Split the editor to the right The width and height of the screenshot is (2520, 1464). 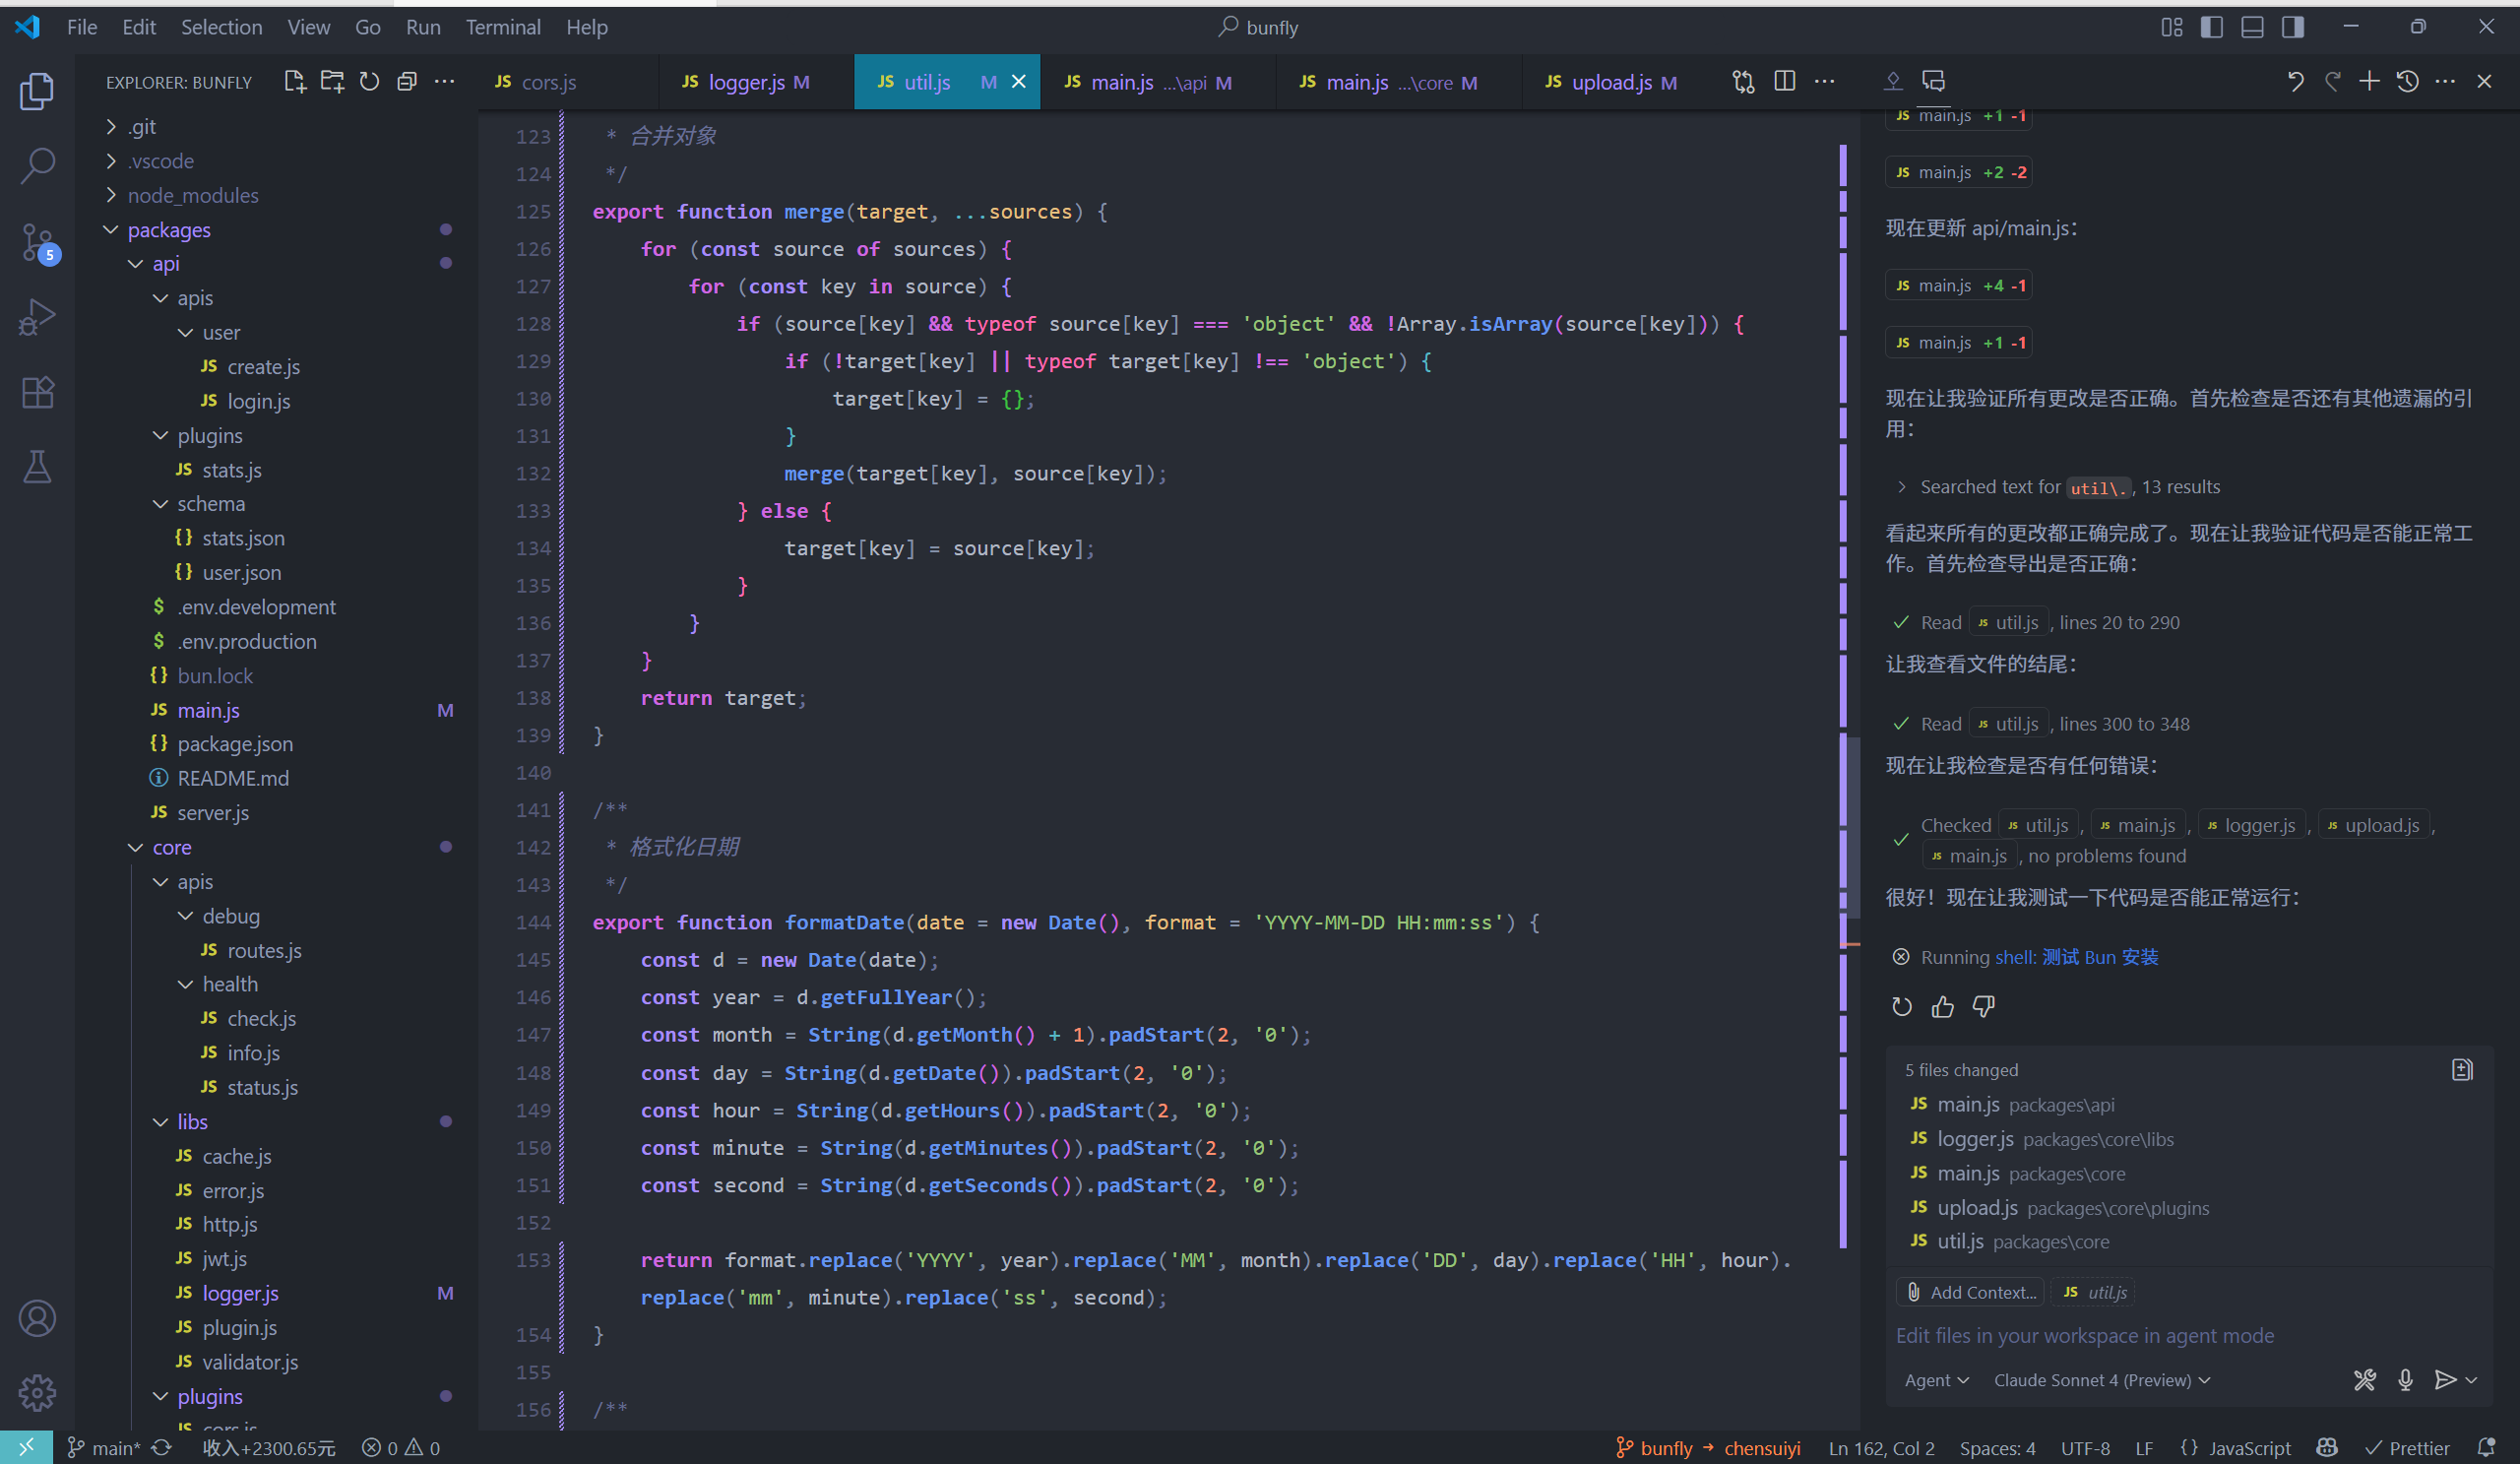pyautogui.click(x=1784, y=82)
